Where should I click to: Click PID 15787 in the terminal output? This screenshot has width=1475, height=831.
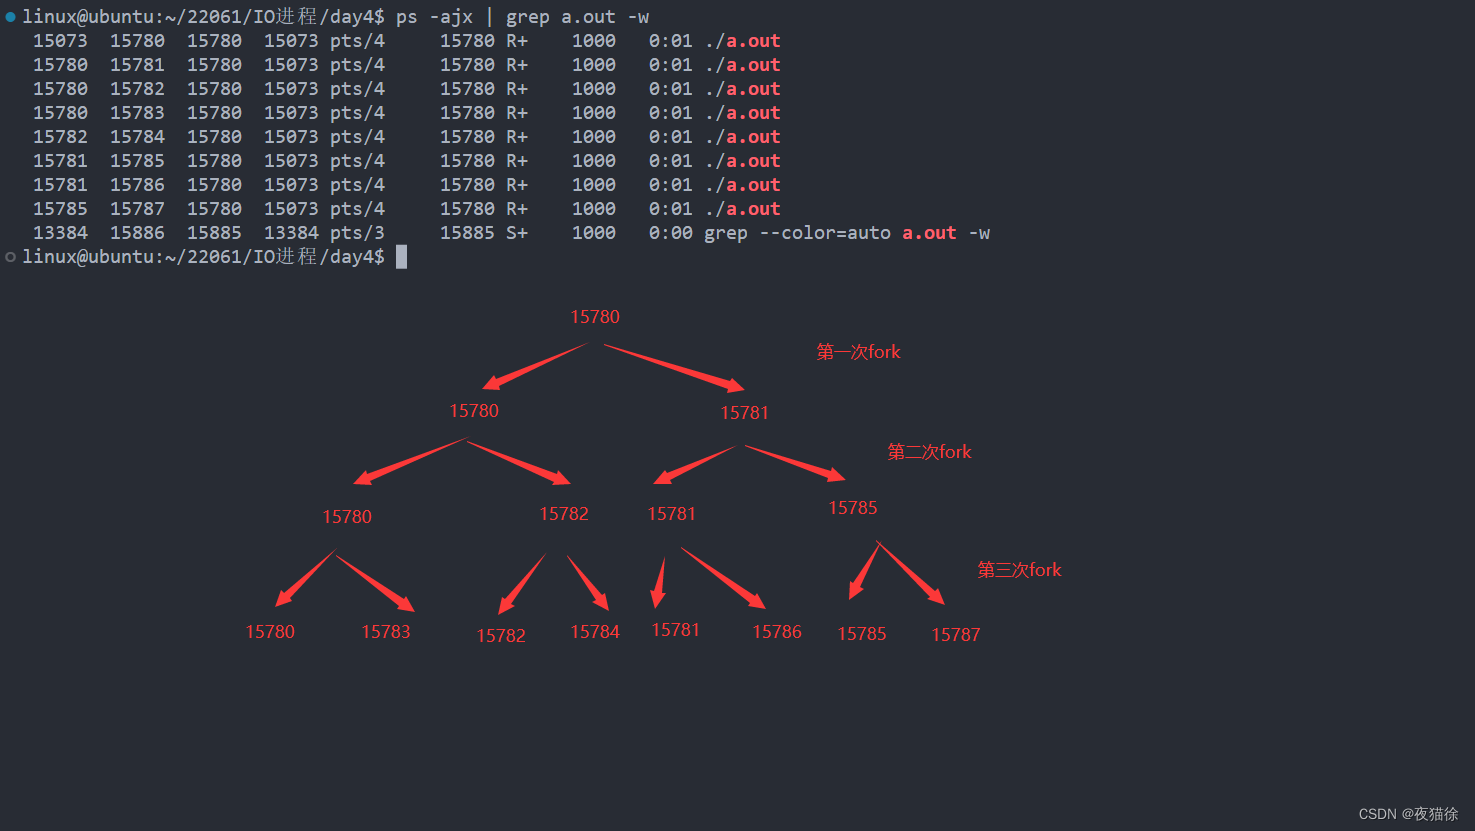coord(137,209)
